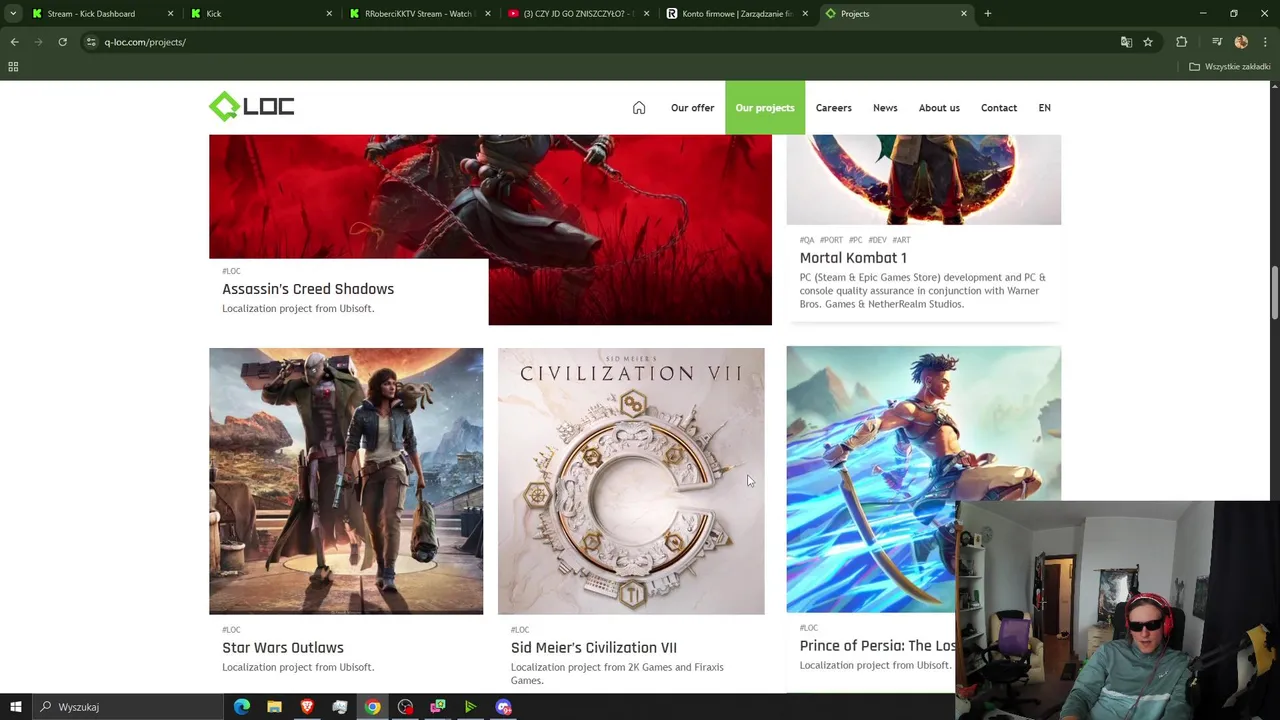This screenshot has width=1280, height=720.
Task: Open the Prince of Persia project title
Action: [877, 646]
